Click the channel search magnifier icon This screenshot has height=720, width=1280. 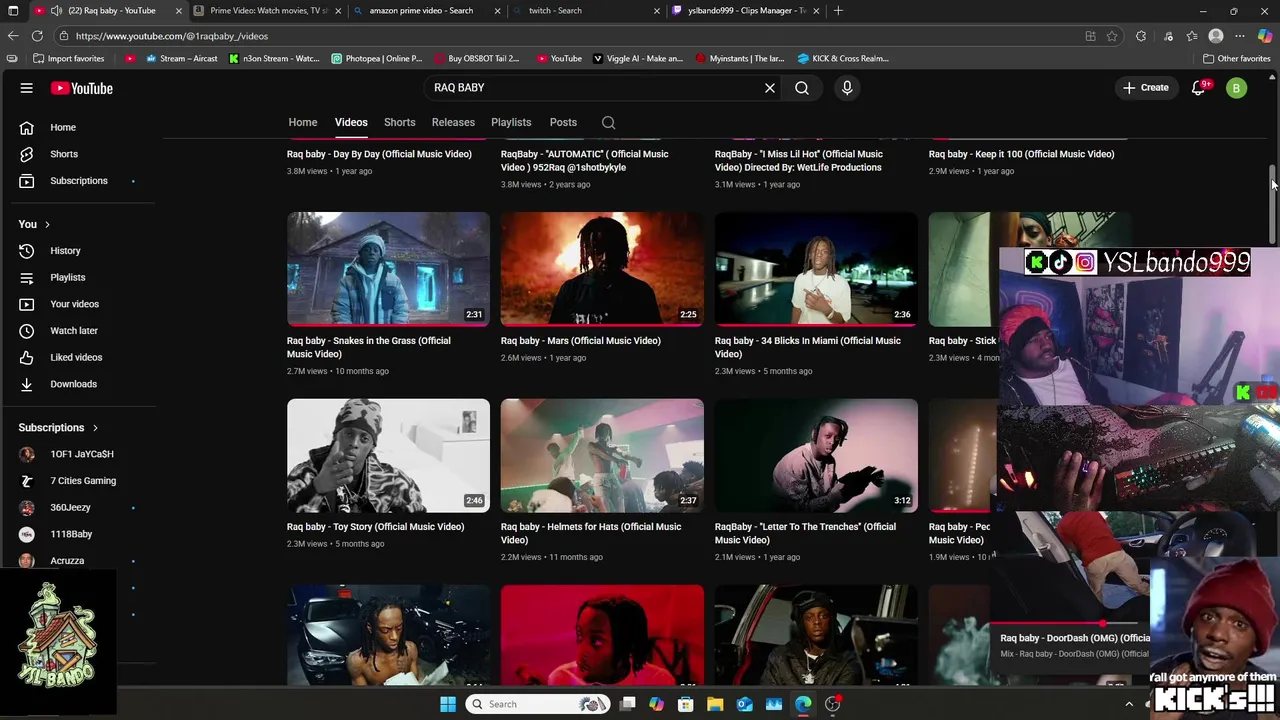(x=608, y=122)
